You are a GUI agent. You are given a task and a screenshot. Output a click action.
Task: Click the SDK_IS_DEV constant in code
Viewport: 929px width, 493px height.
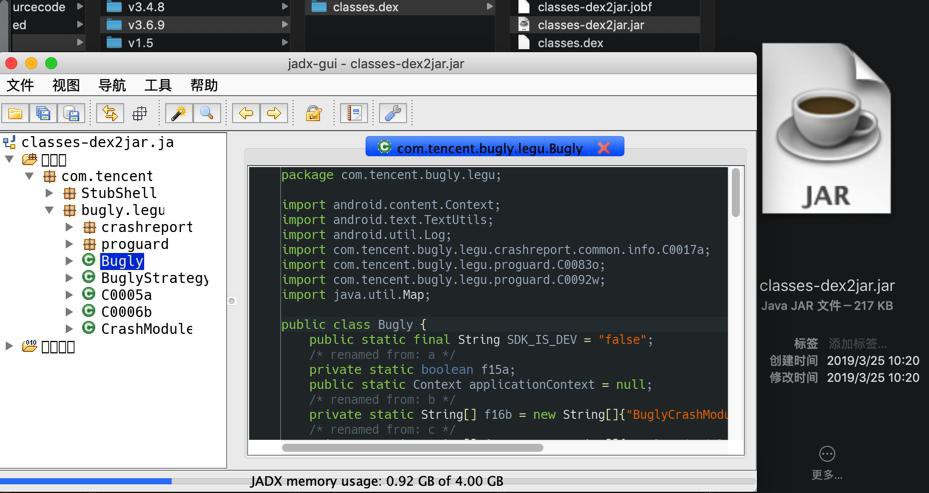click(542, 340)
